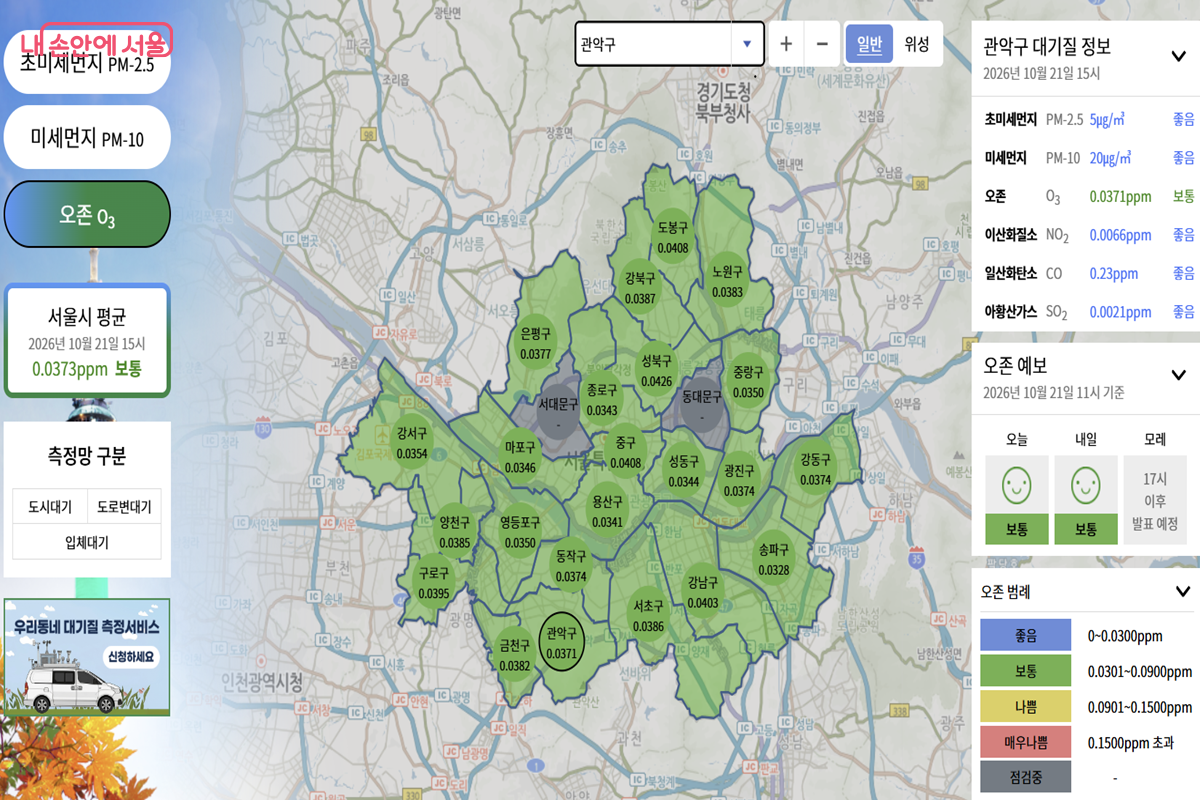Viewport: 1200px width, 800px height.
Task: Zoom in with the plus button
Action: click(x=786, y=44)
